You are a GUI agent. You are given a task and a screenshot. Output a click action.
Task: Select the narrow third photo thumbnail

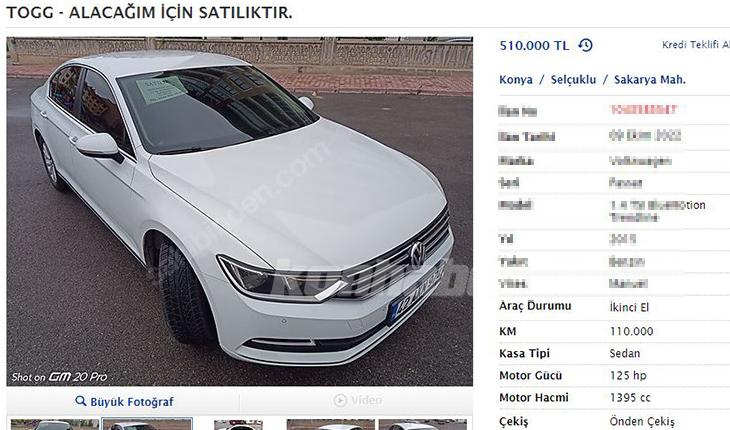(x=238, y=424)
